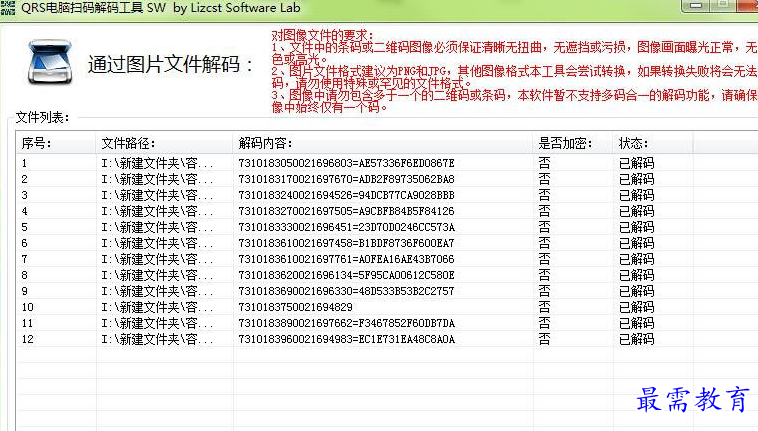The height and width of the screenshot is (431, 758).
Task: Click the 已解码 status in row 6
Action: [637, 243]
